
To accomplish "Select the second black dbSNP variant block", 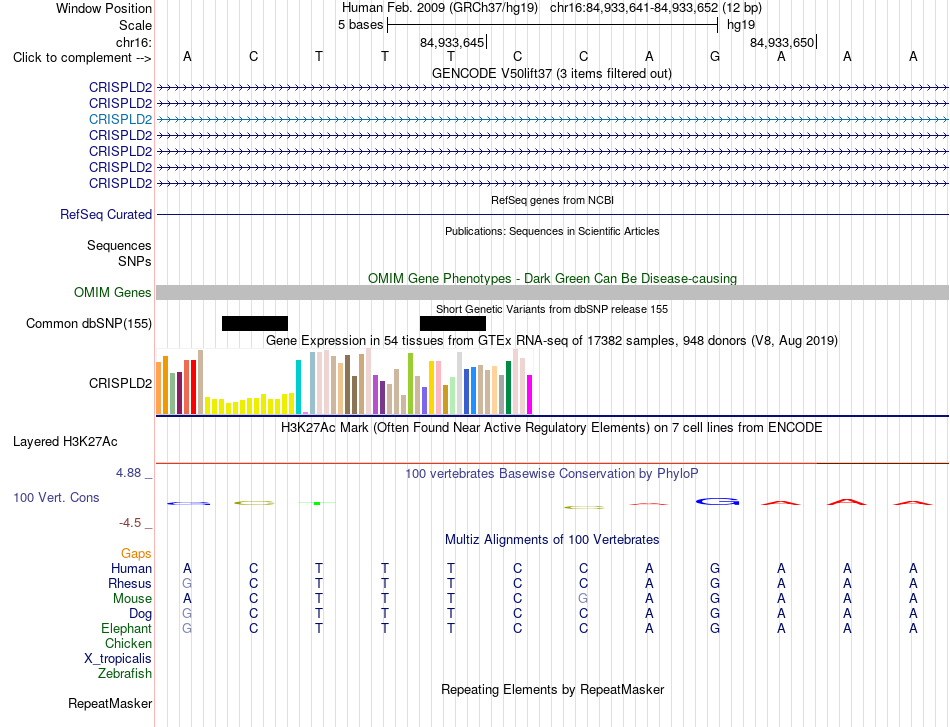I will click(453, 324).
